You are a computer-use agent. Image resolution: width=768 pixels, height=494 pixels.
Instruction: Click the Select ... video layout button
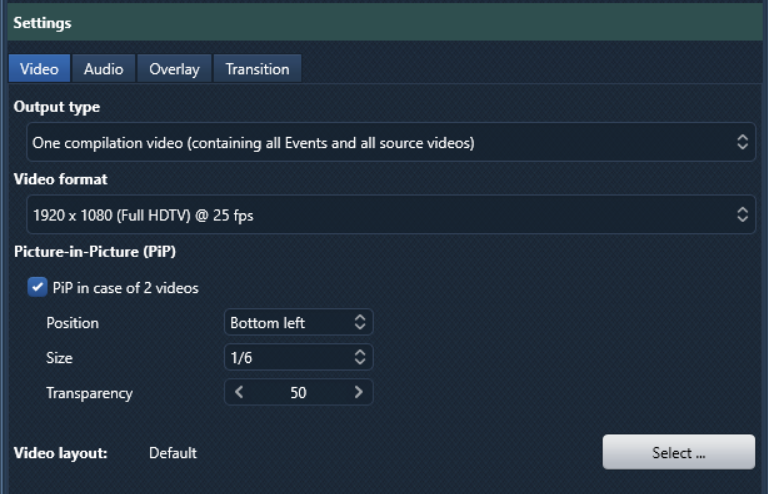pos(678,452)
